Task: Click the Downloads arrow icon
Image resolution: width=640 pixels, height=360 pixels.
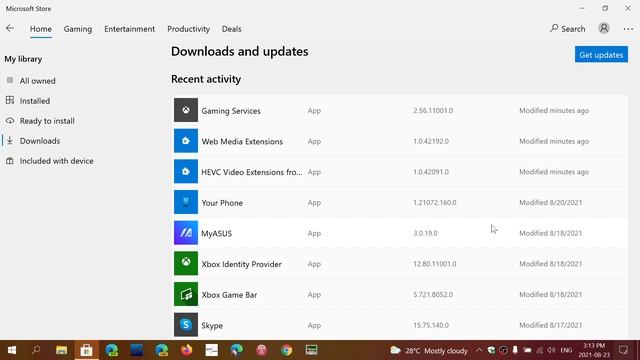Action: tap(10, 140)
